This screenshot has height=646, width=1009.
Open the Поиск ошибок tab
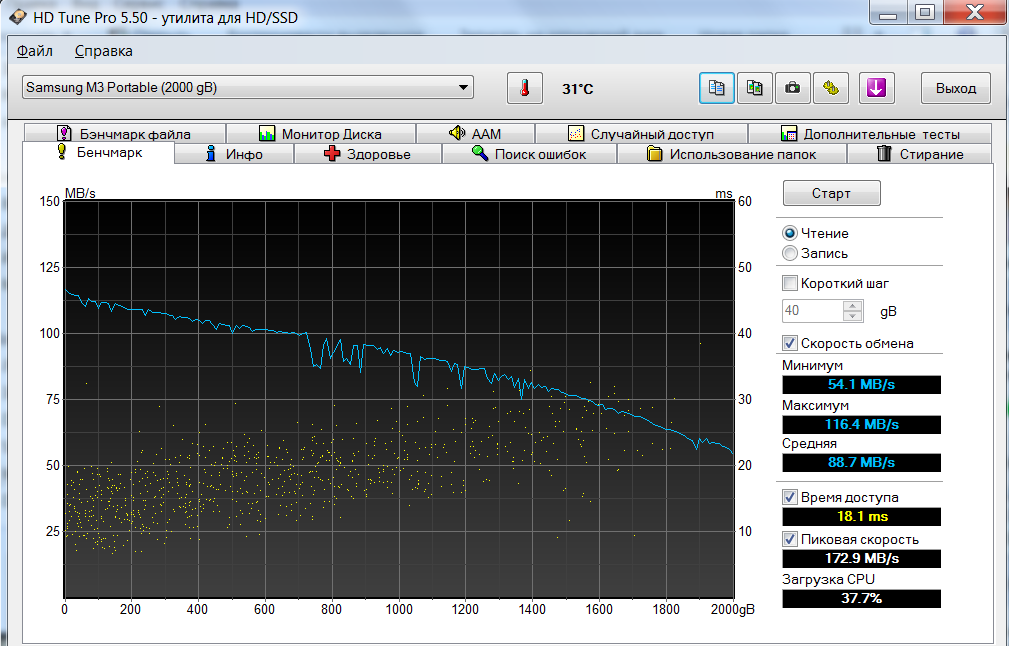click(530, 154)
